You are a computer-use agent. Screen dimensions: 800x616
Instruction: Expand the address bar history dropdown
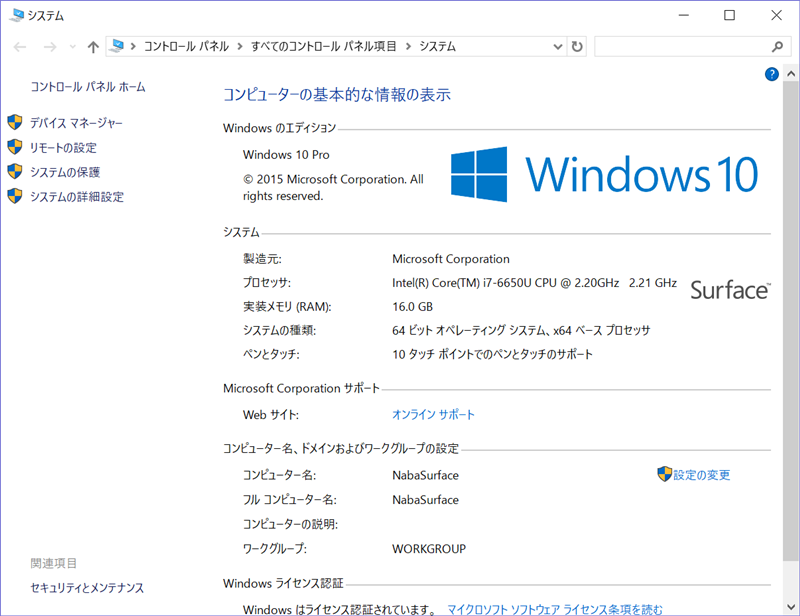point(558,46)
